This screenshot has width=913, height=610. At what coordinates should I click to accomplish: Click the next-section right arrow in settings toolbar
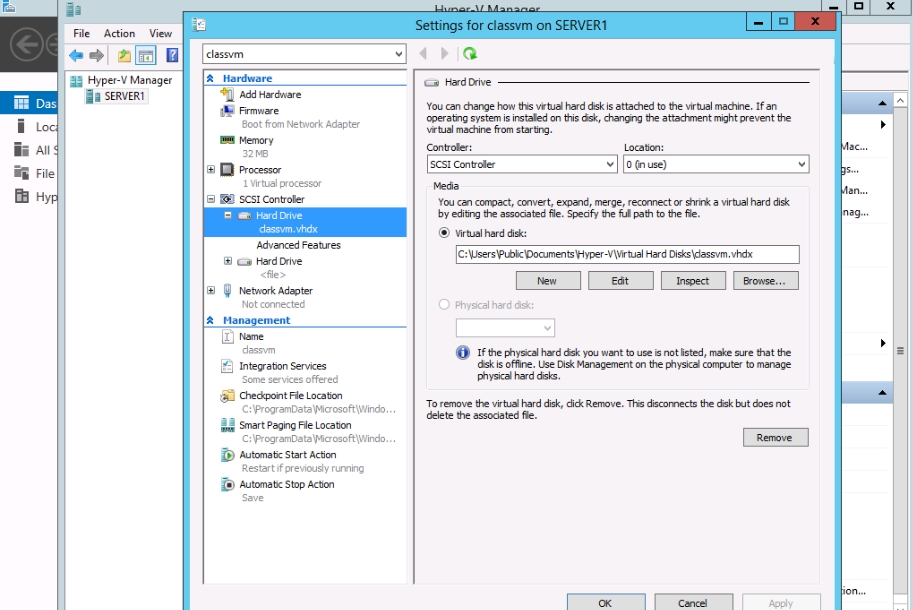click(x=444, y=54)
